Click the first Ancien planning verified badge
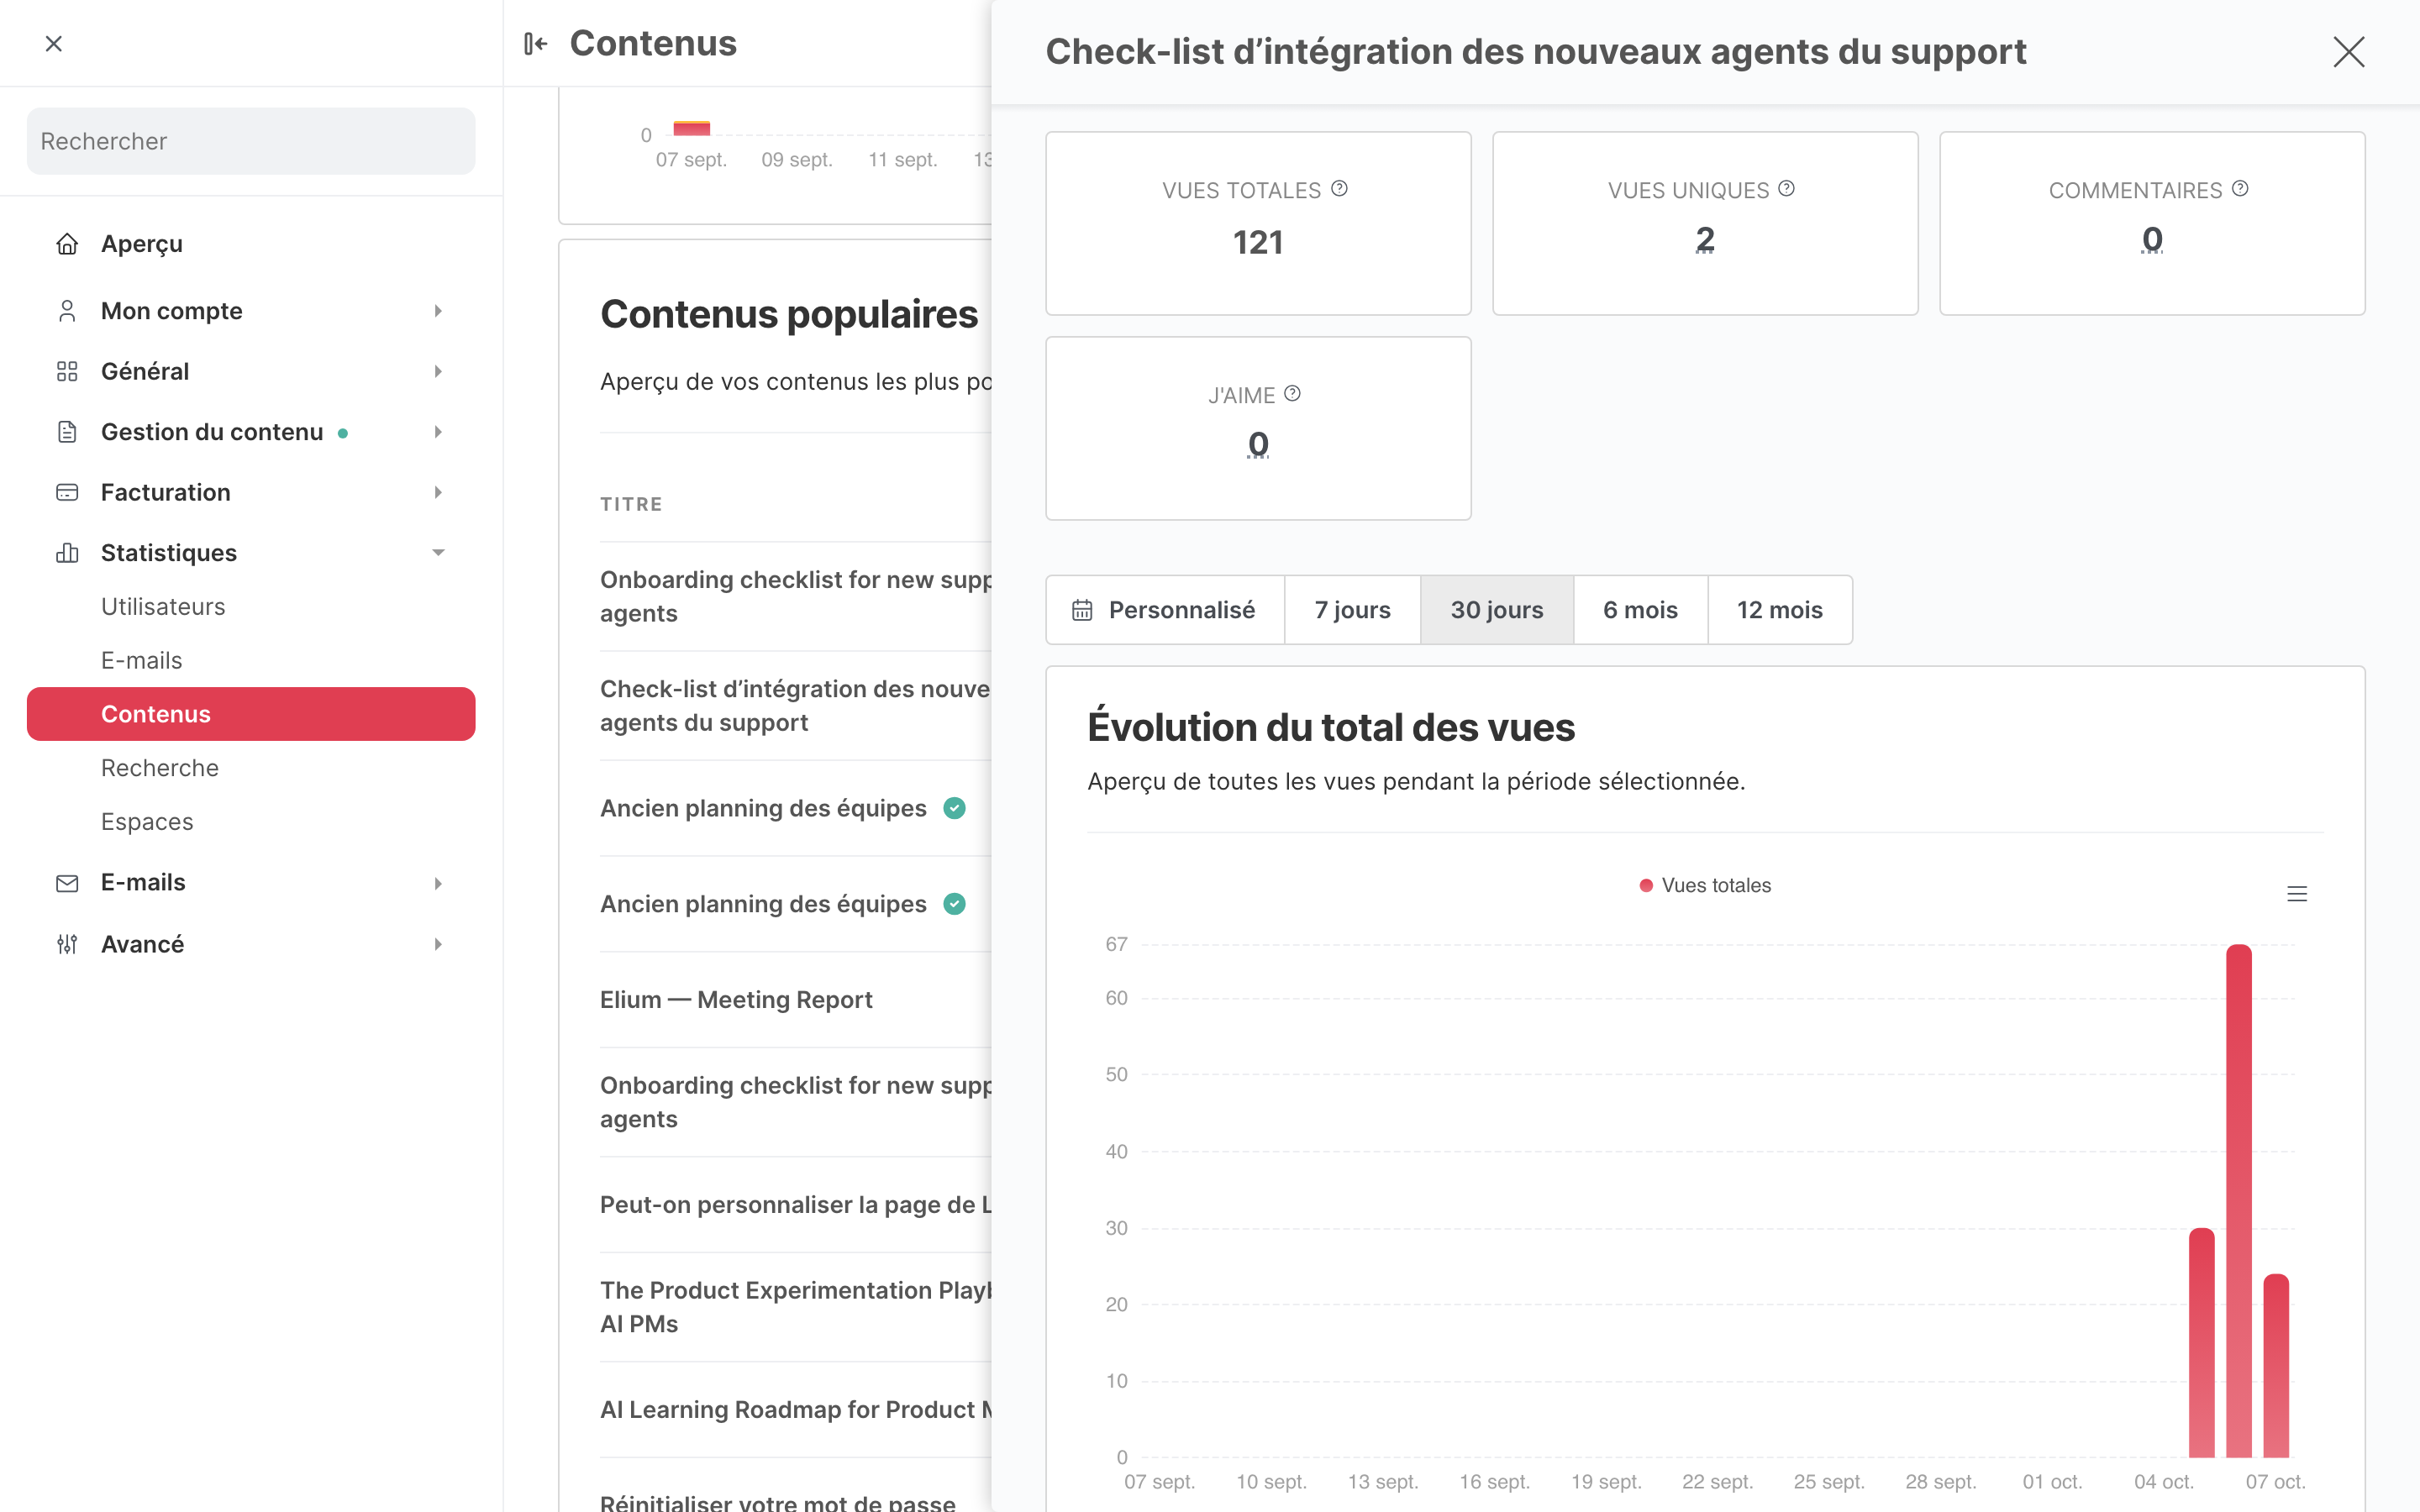 point(955,808)
